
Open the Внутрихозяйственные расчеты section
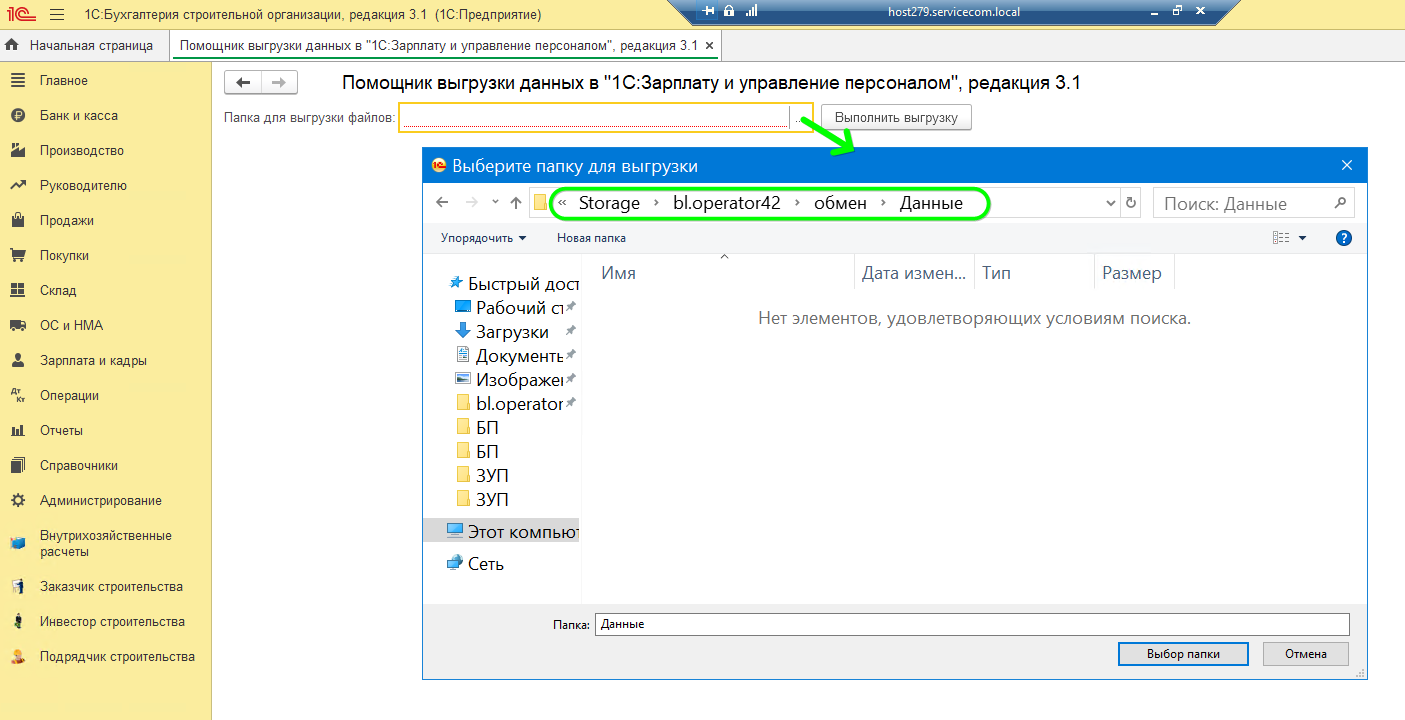click(106, 544)
